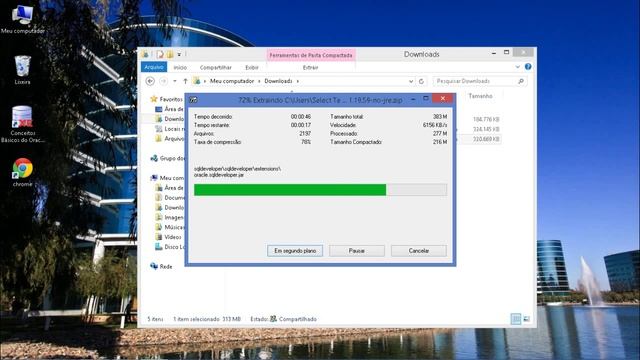Open the recent locations dropdown arrow
This screenshot has height=360, width=640.
175,81
